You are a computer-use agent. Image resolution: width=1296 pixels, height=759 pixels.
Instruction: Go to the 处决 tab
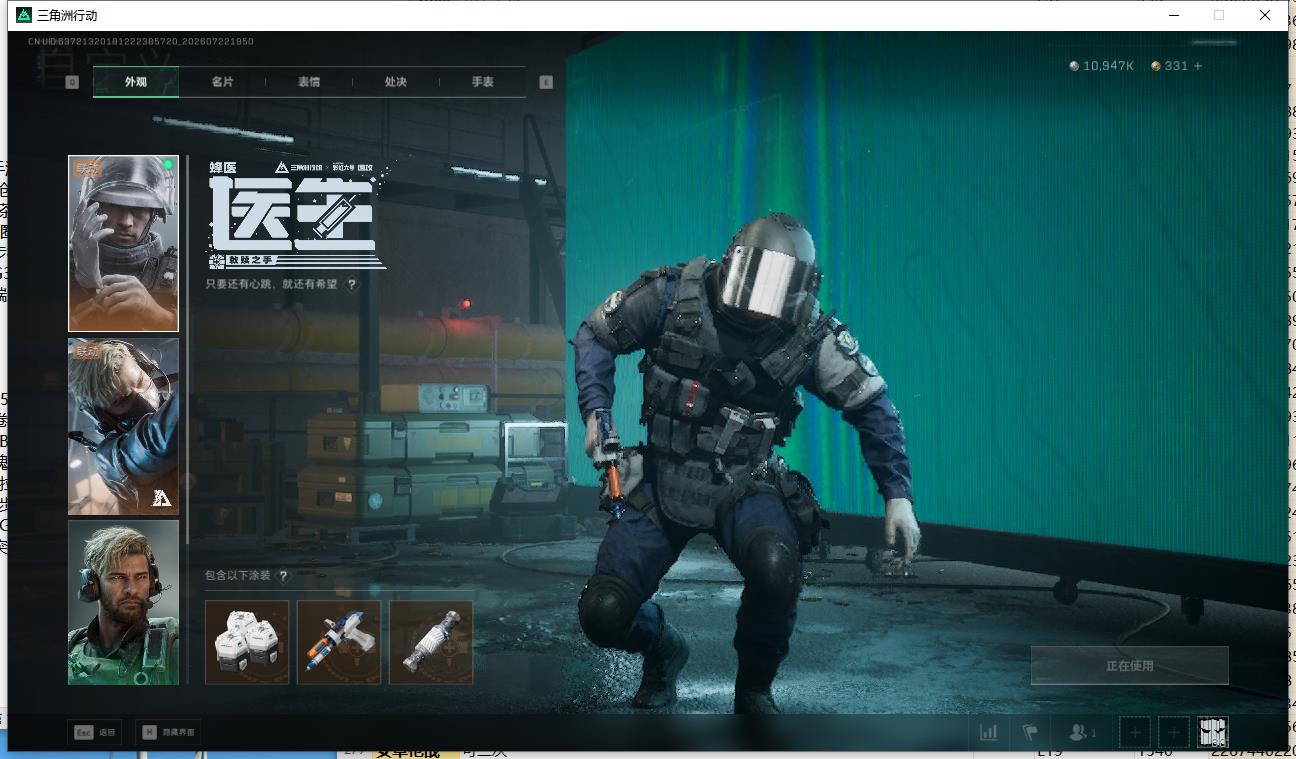(x=396, y=82)
